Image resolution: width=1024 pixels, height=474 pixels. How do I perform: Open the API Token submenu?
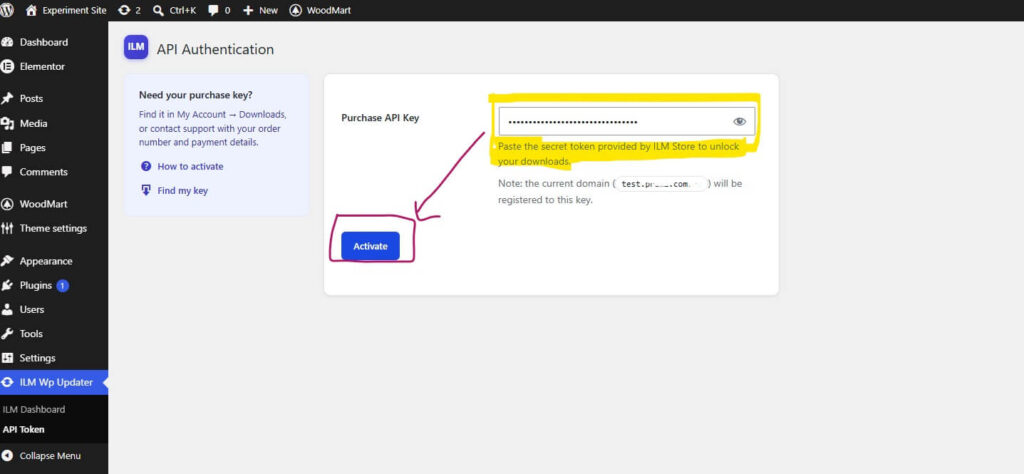(x=24, y=430)
